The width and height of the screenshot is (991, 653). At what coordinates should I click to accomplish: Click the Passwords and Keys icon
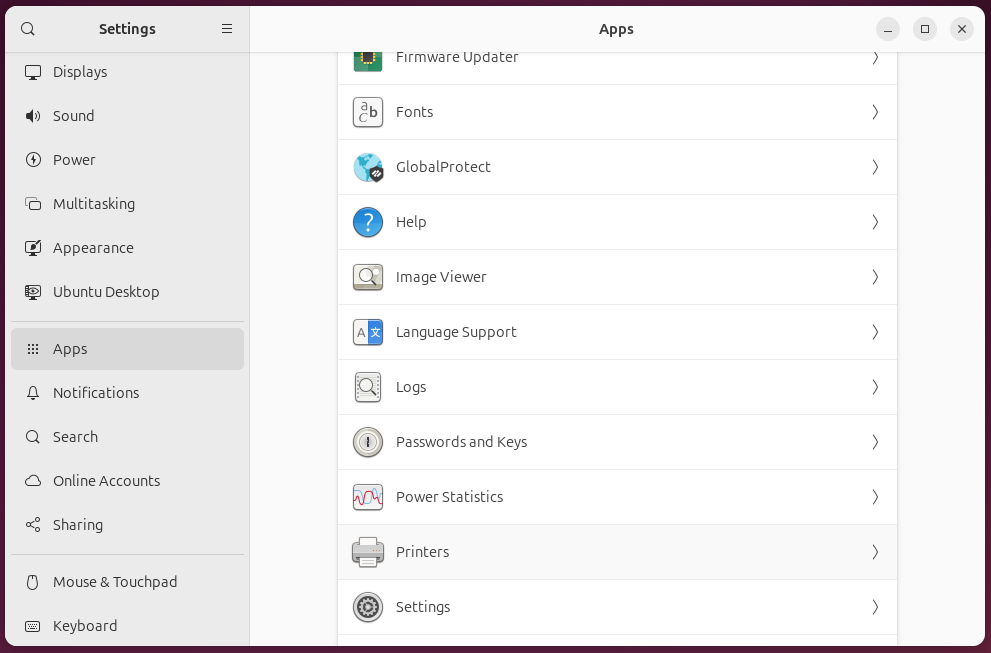[368, 442]
